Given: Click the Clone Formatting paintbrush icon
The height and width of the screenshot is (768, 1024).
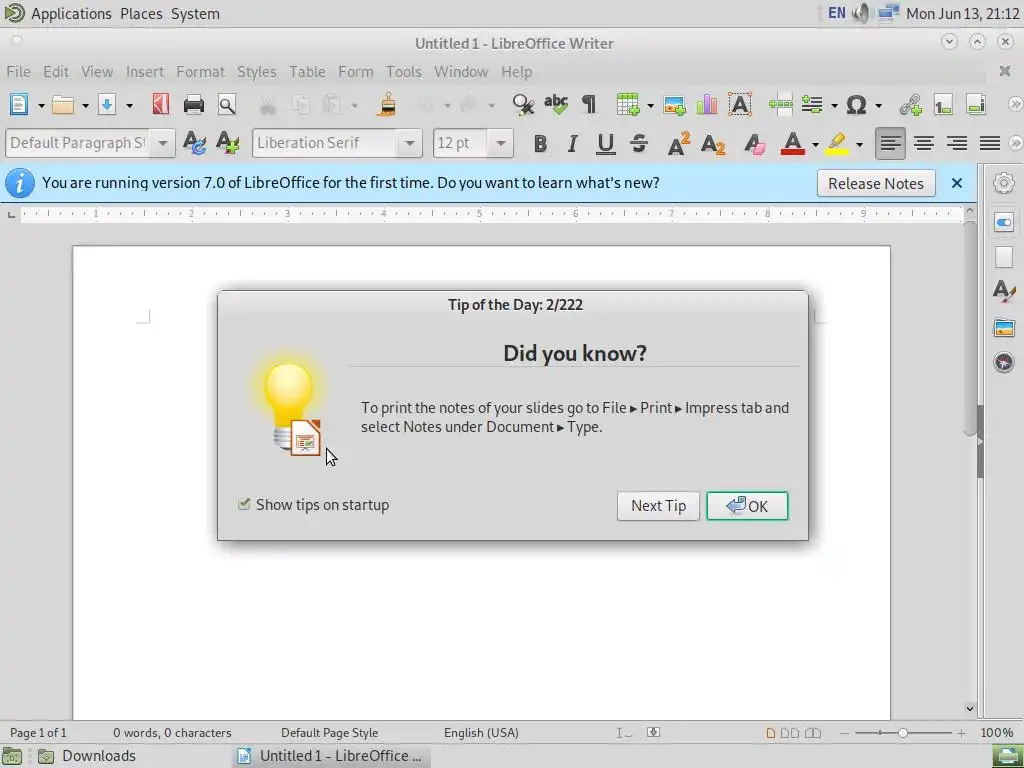Looking at the screenshot, I should [387, 104].
